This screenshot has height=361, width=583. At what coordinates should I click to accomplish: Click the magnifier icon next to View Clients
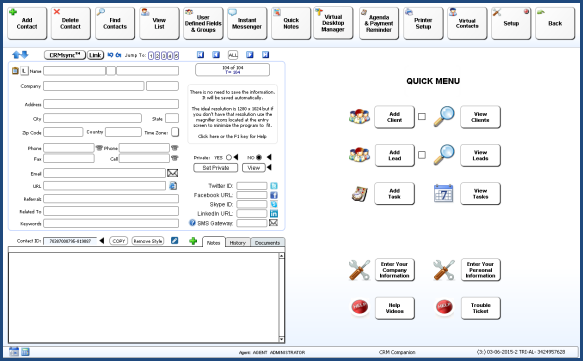tap(444, 116)
